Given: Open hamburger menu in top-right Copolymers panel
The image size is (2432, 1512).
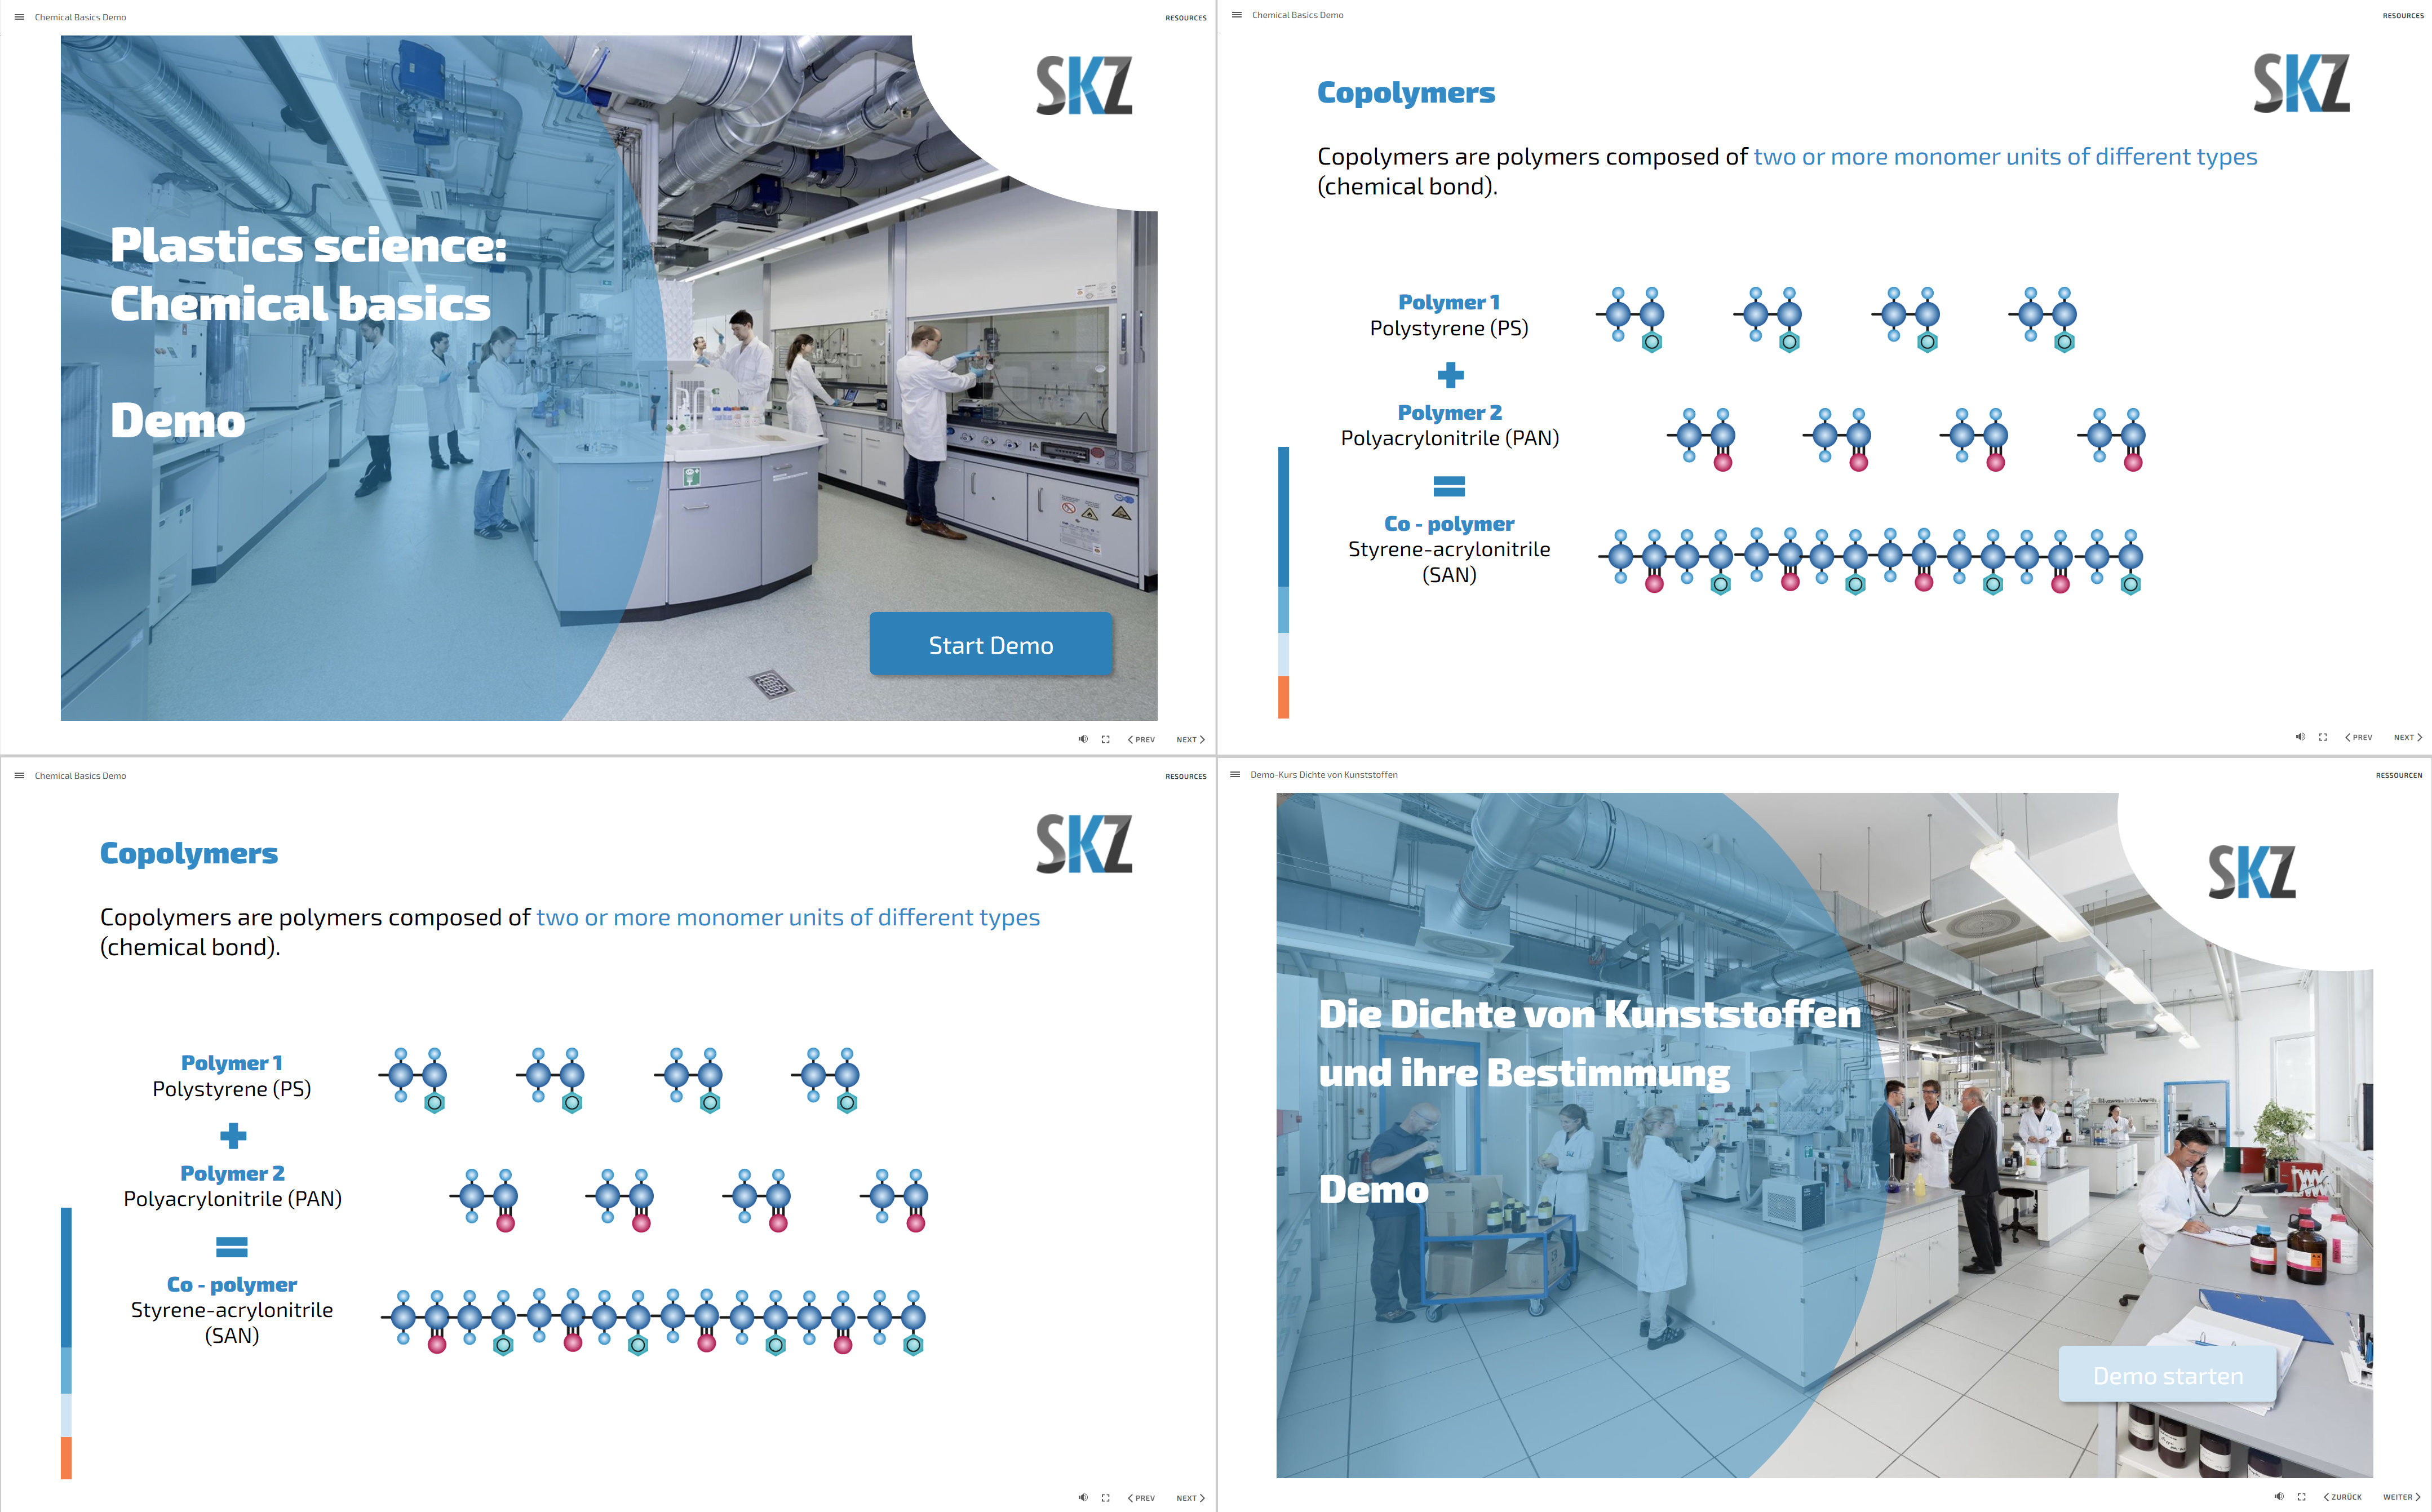Looking at the screenshot, I should tap(1236, 15).
